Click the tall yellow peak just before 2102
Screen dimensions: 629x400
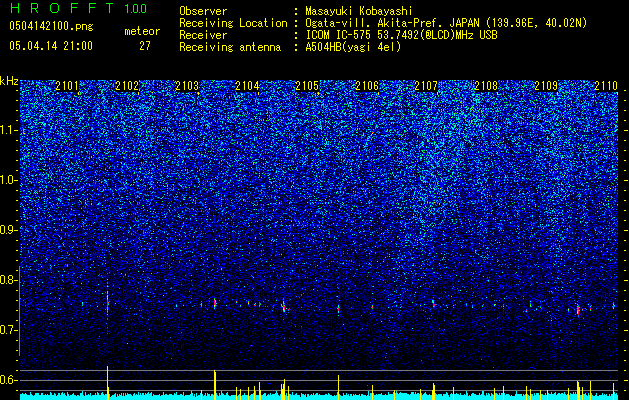(x=108, y=382)
